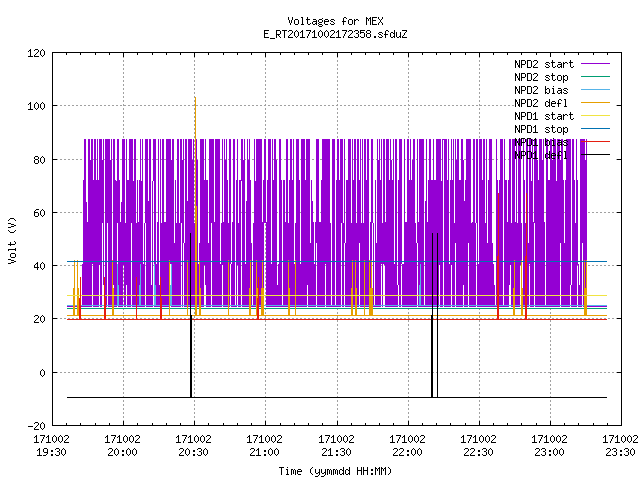Click the x-axis tick label 19:30

point(51,452)
